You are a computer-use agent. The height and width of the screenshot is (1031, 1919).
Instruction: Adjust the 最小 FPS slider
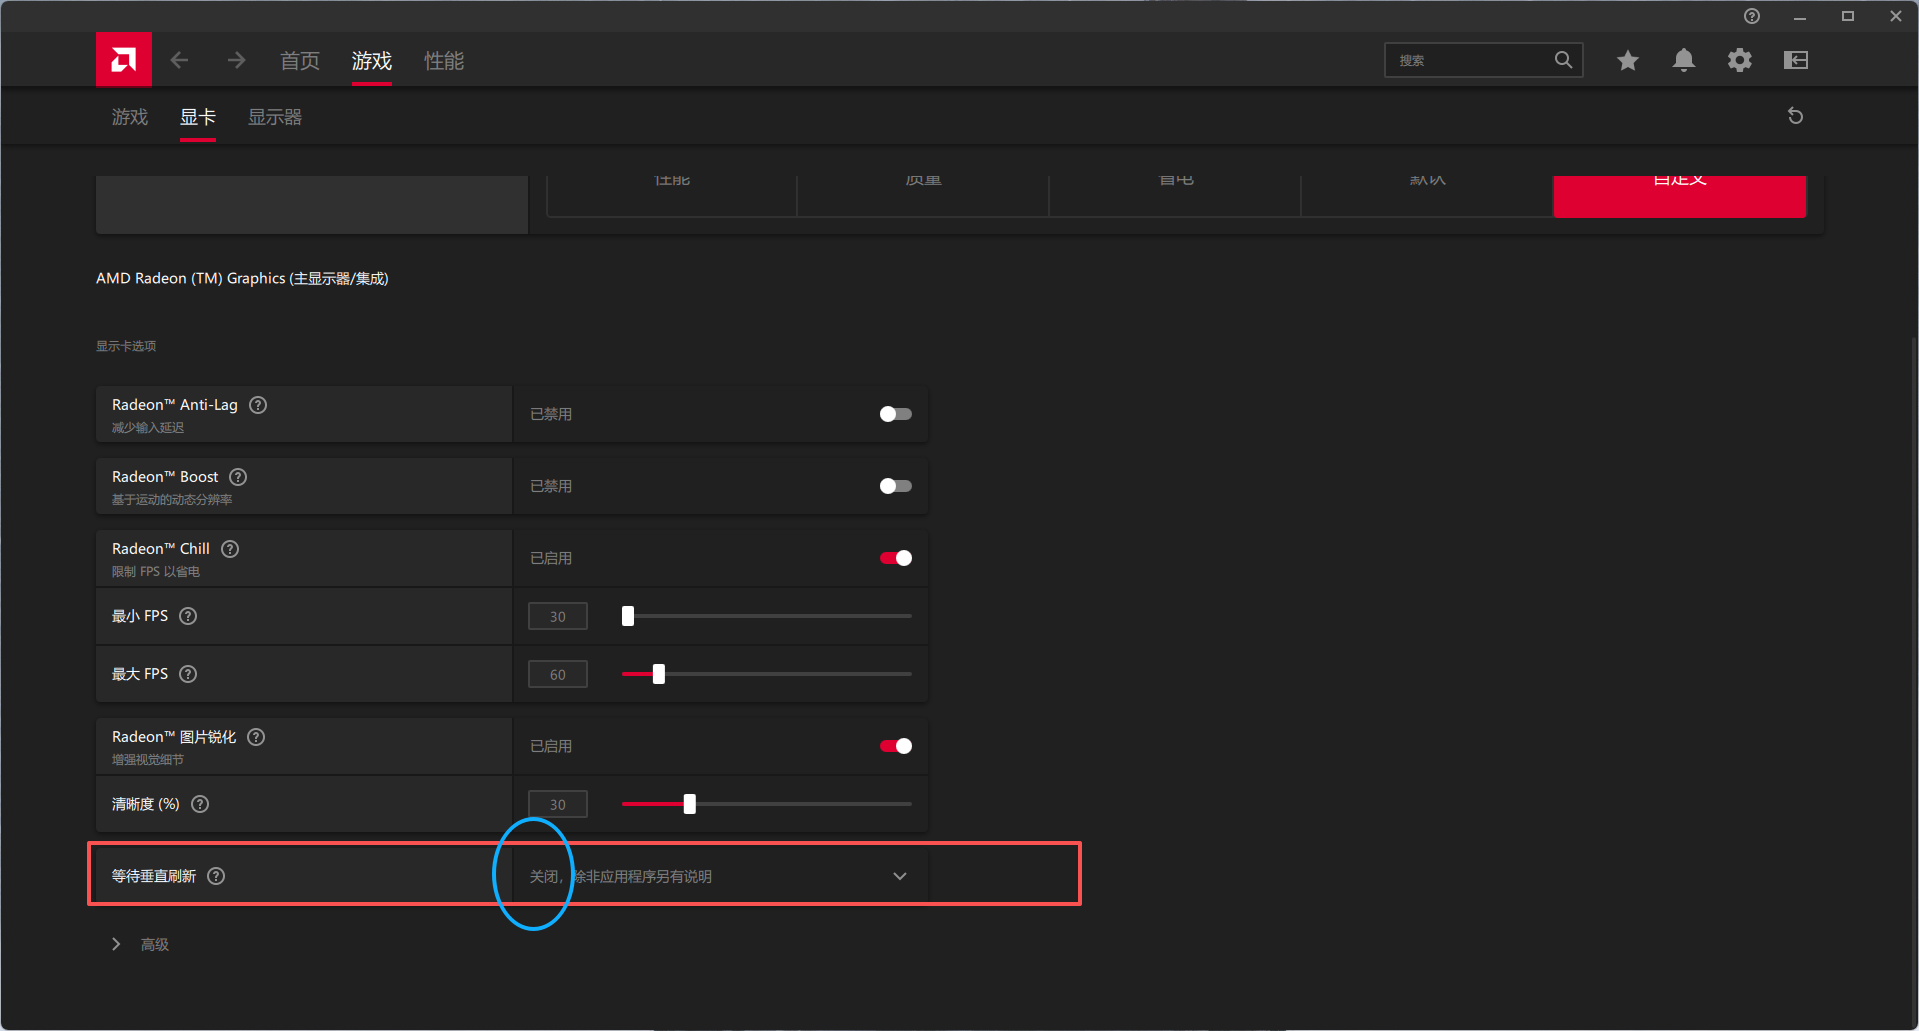[x=766, y=616]
